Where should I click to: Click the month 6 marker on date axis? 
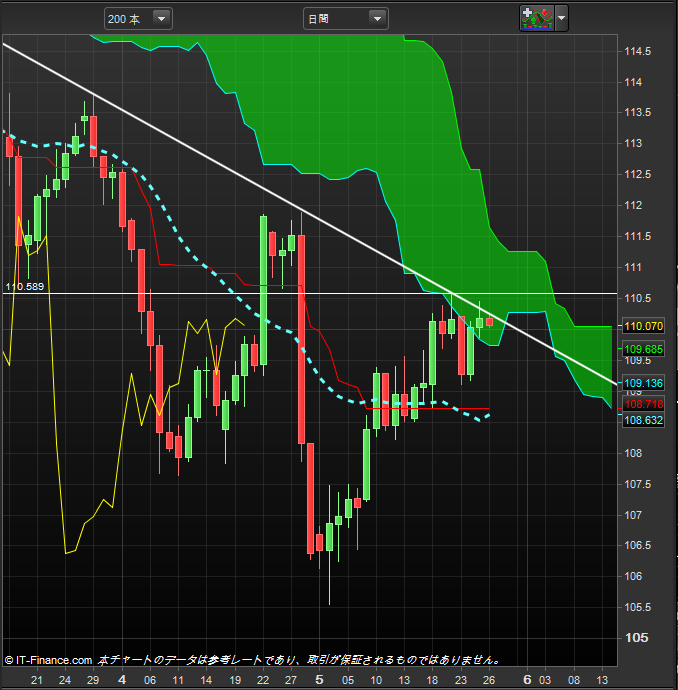click(527, 680)
